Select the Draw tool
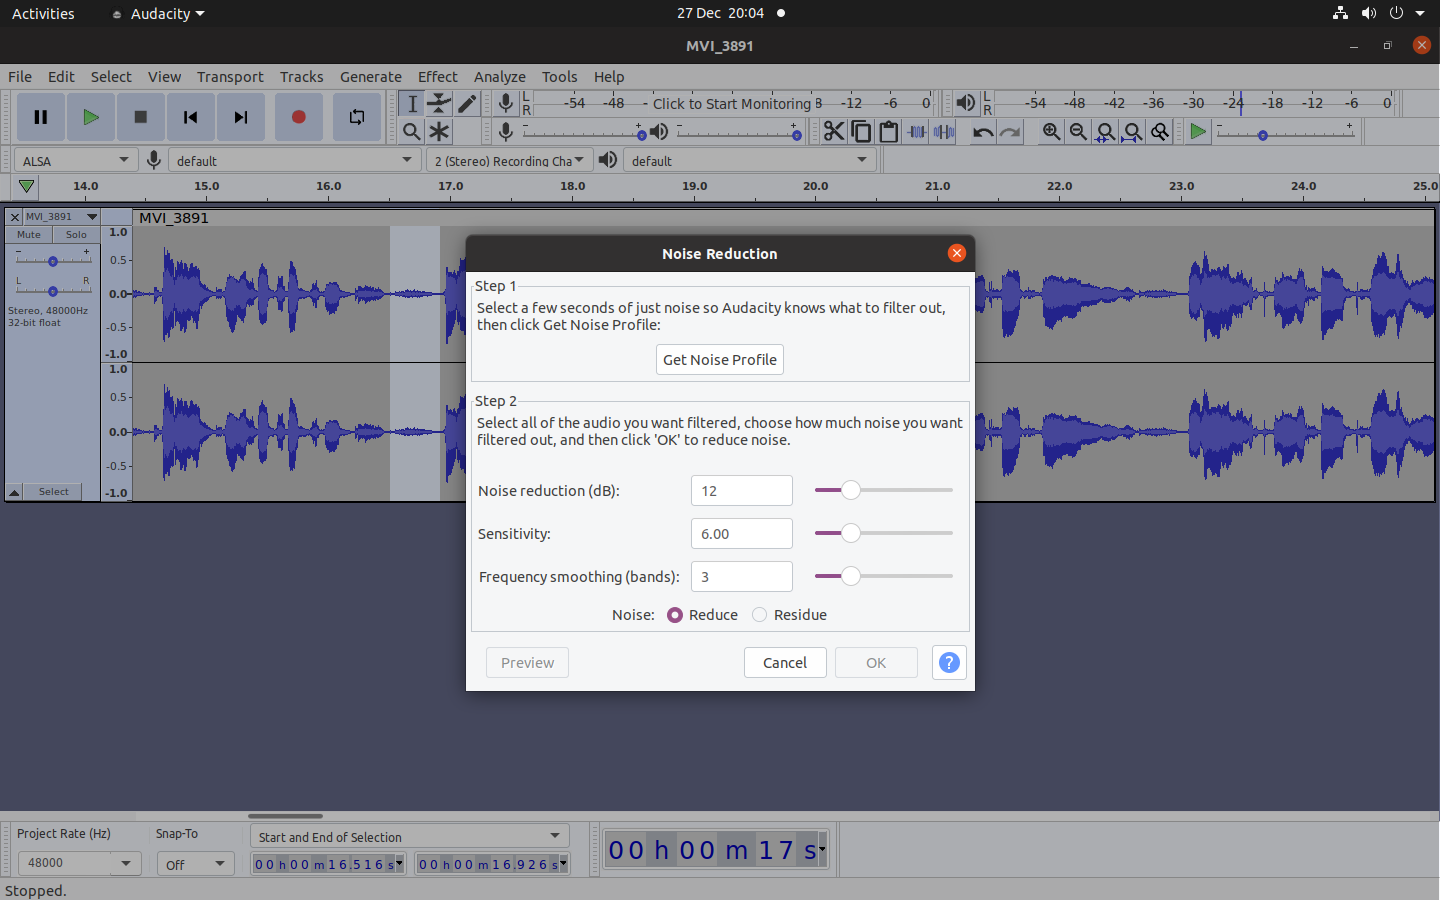Screen dimensions: 1440x900 click(x=467, y=103)
